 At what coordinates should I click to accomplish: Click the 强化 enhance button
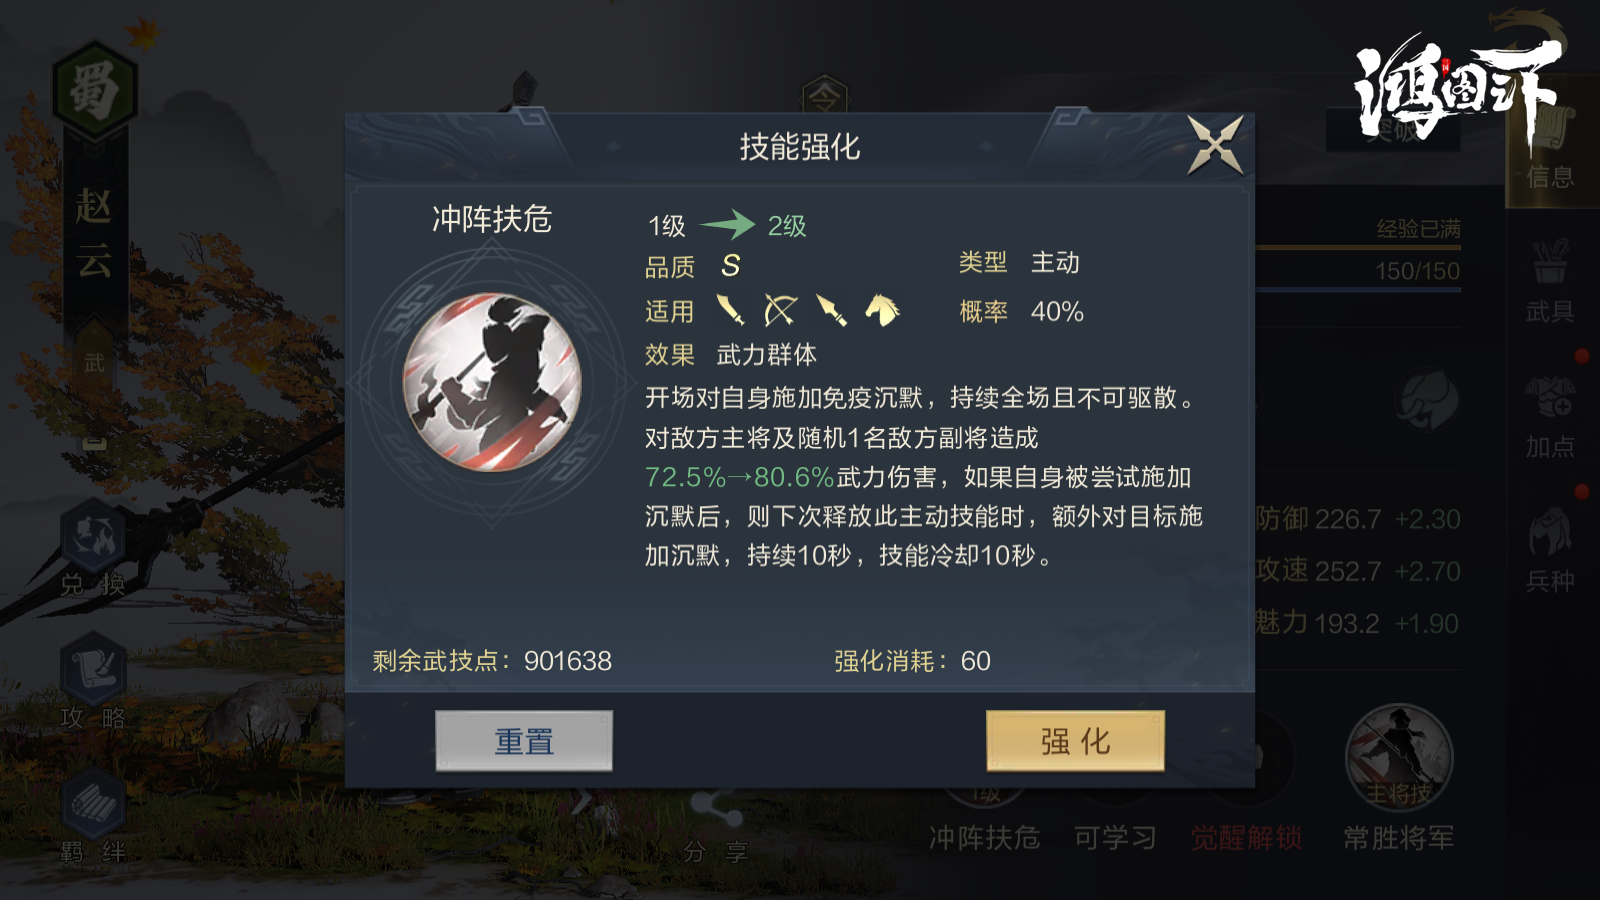coord(1075,741)
